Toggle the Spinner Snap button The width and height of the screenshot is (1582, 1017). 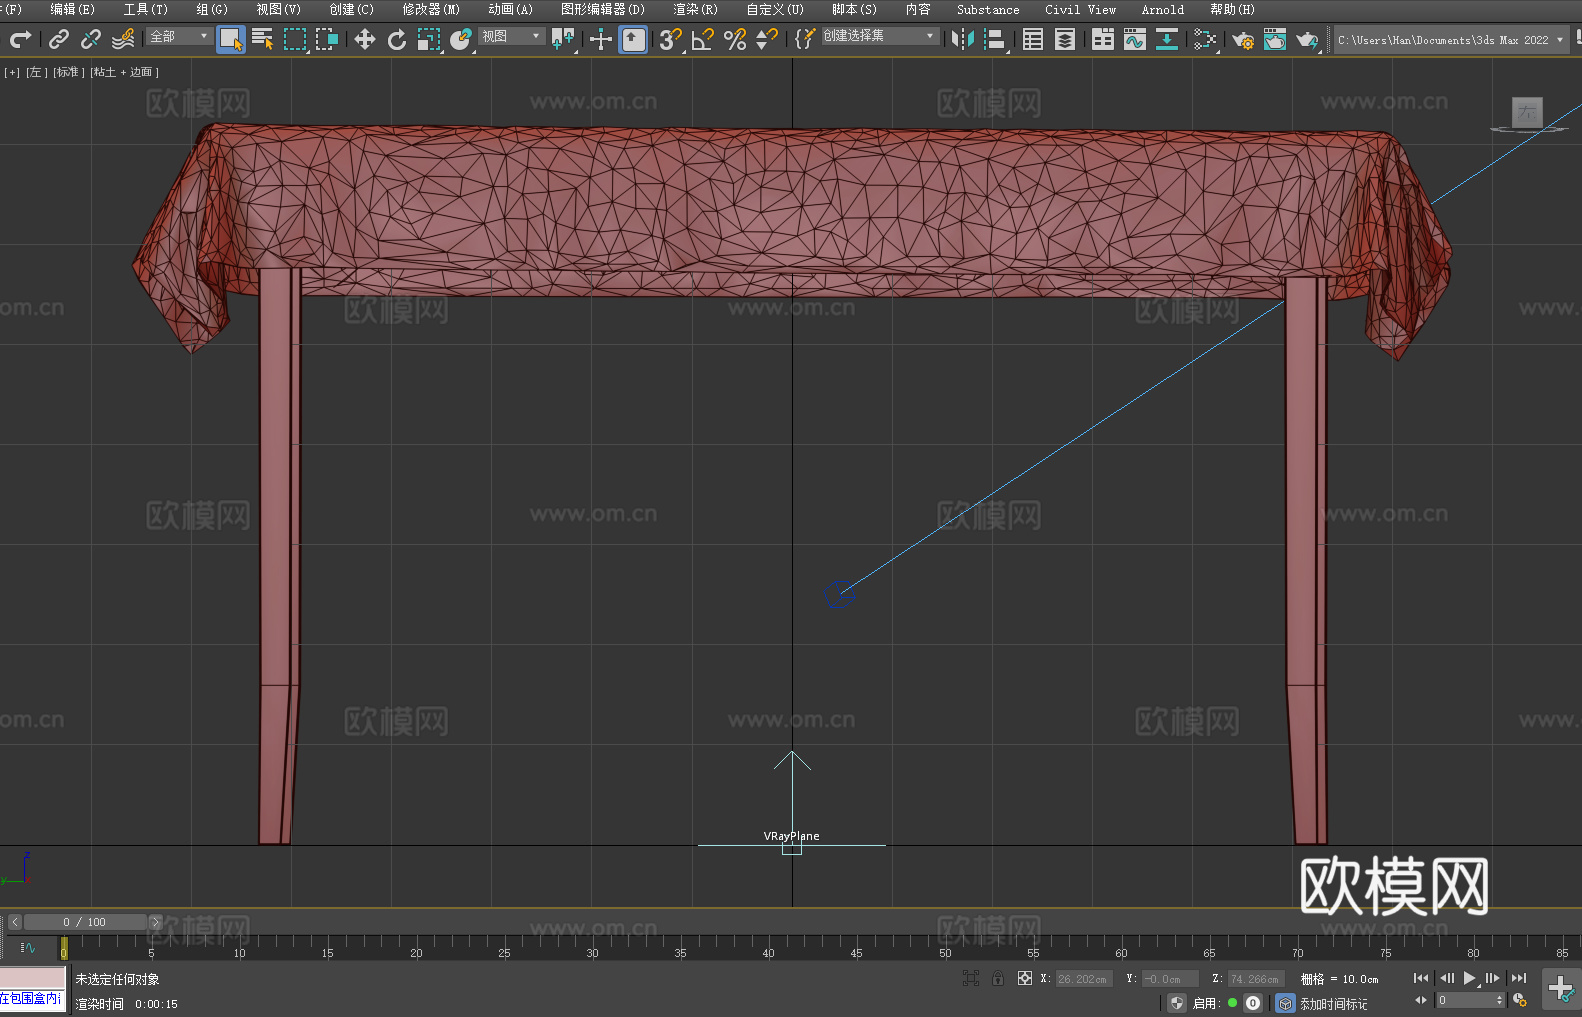point(767,39)
